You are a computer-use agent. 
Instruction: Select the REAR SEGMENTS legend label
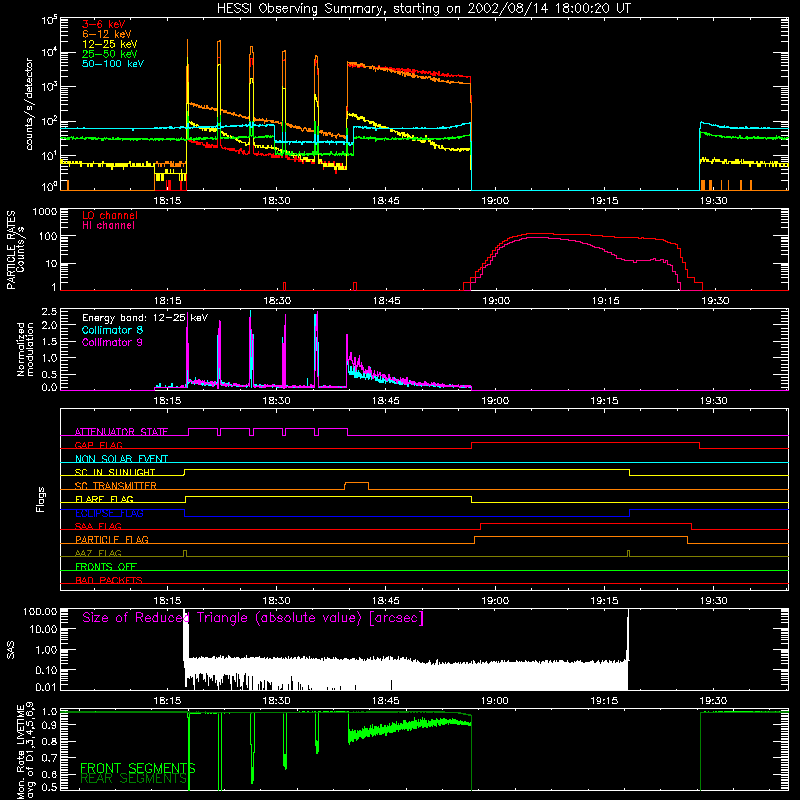pyautogui.click(x=134, y=778)
